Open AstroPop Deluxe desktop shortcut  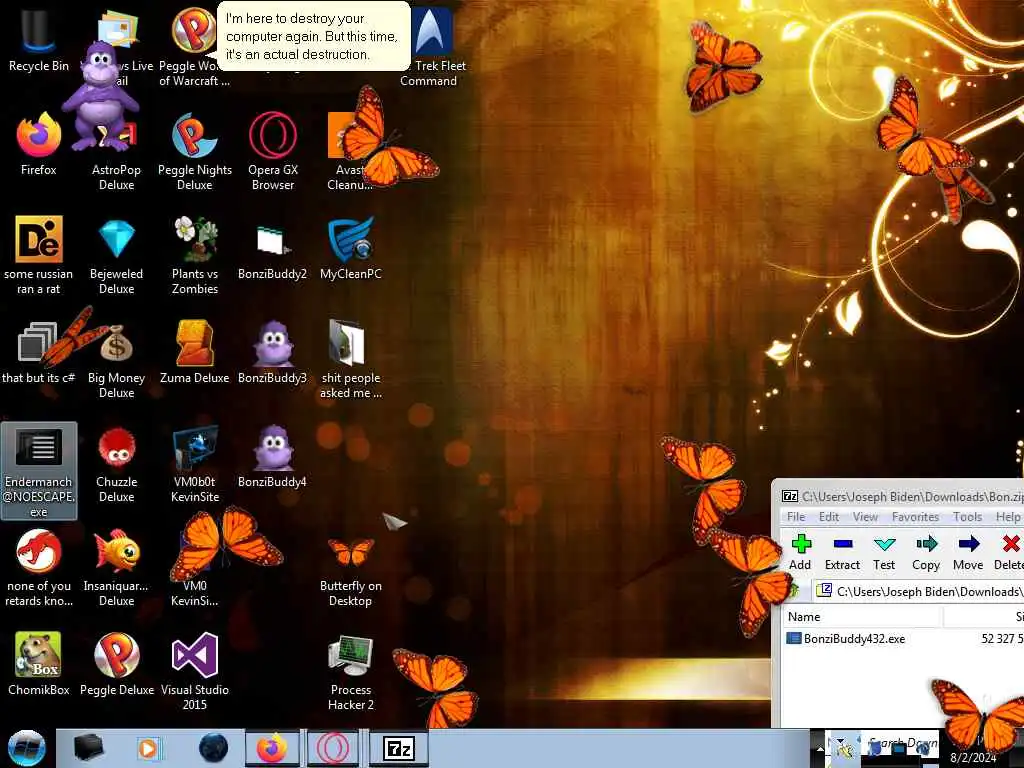point(116,153)
